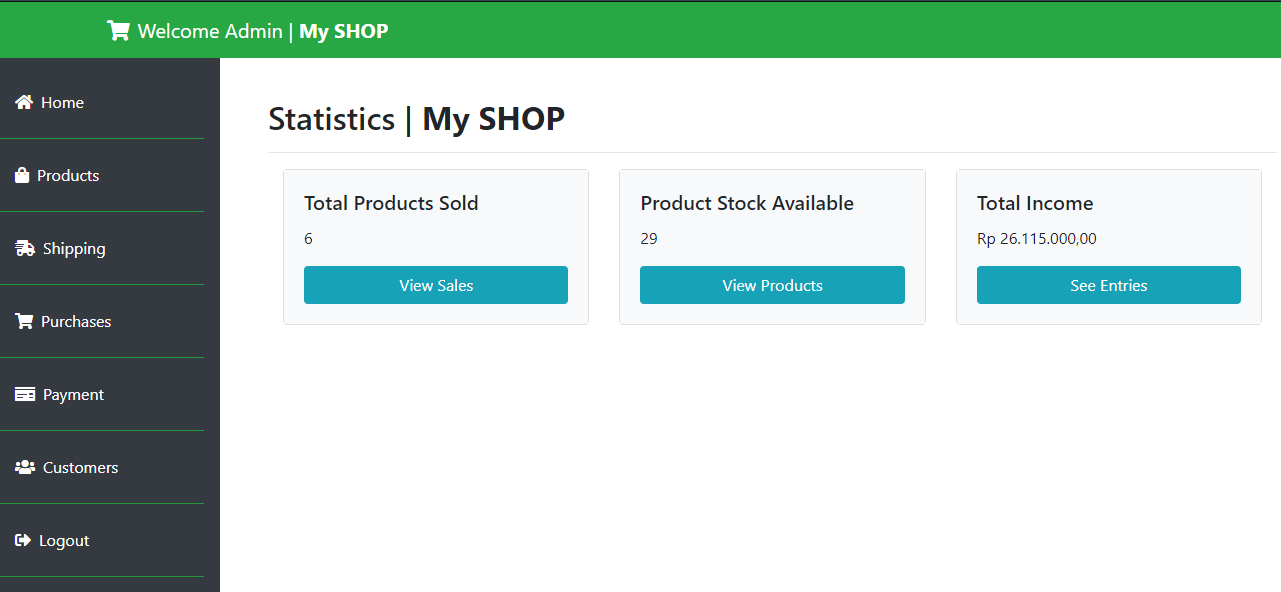The image size is (1281, 592).
Task: Open the Purchases sidebar entry
Action: click(76, 321)
